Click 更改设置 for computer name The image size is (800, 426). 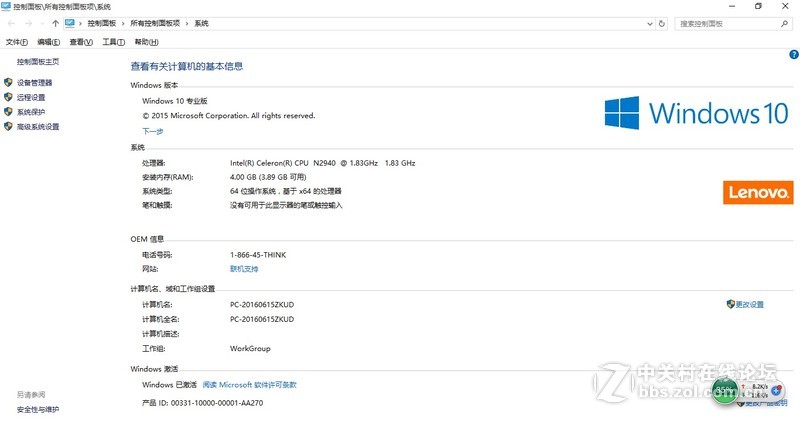749,305
